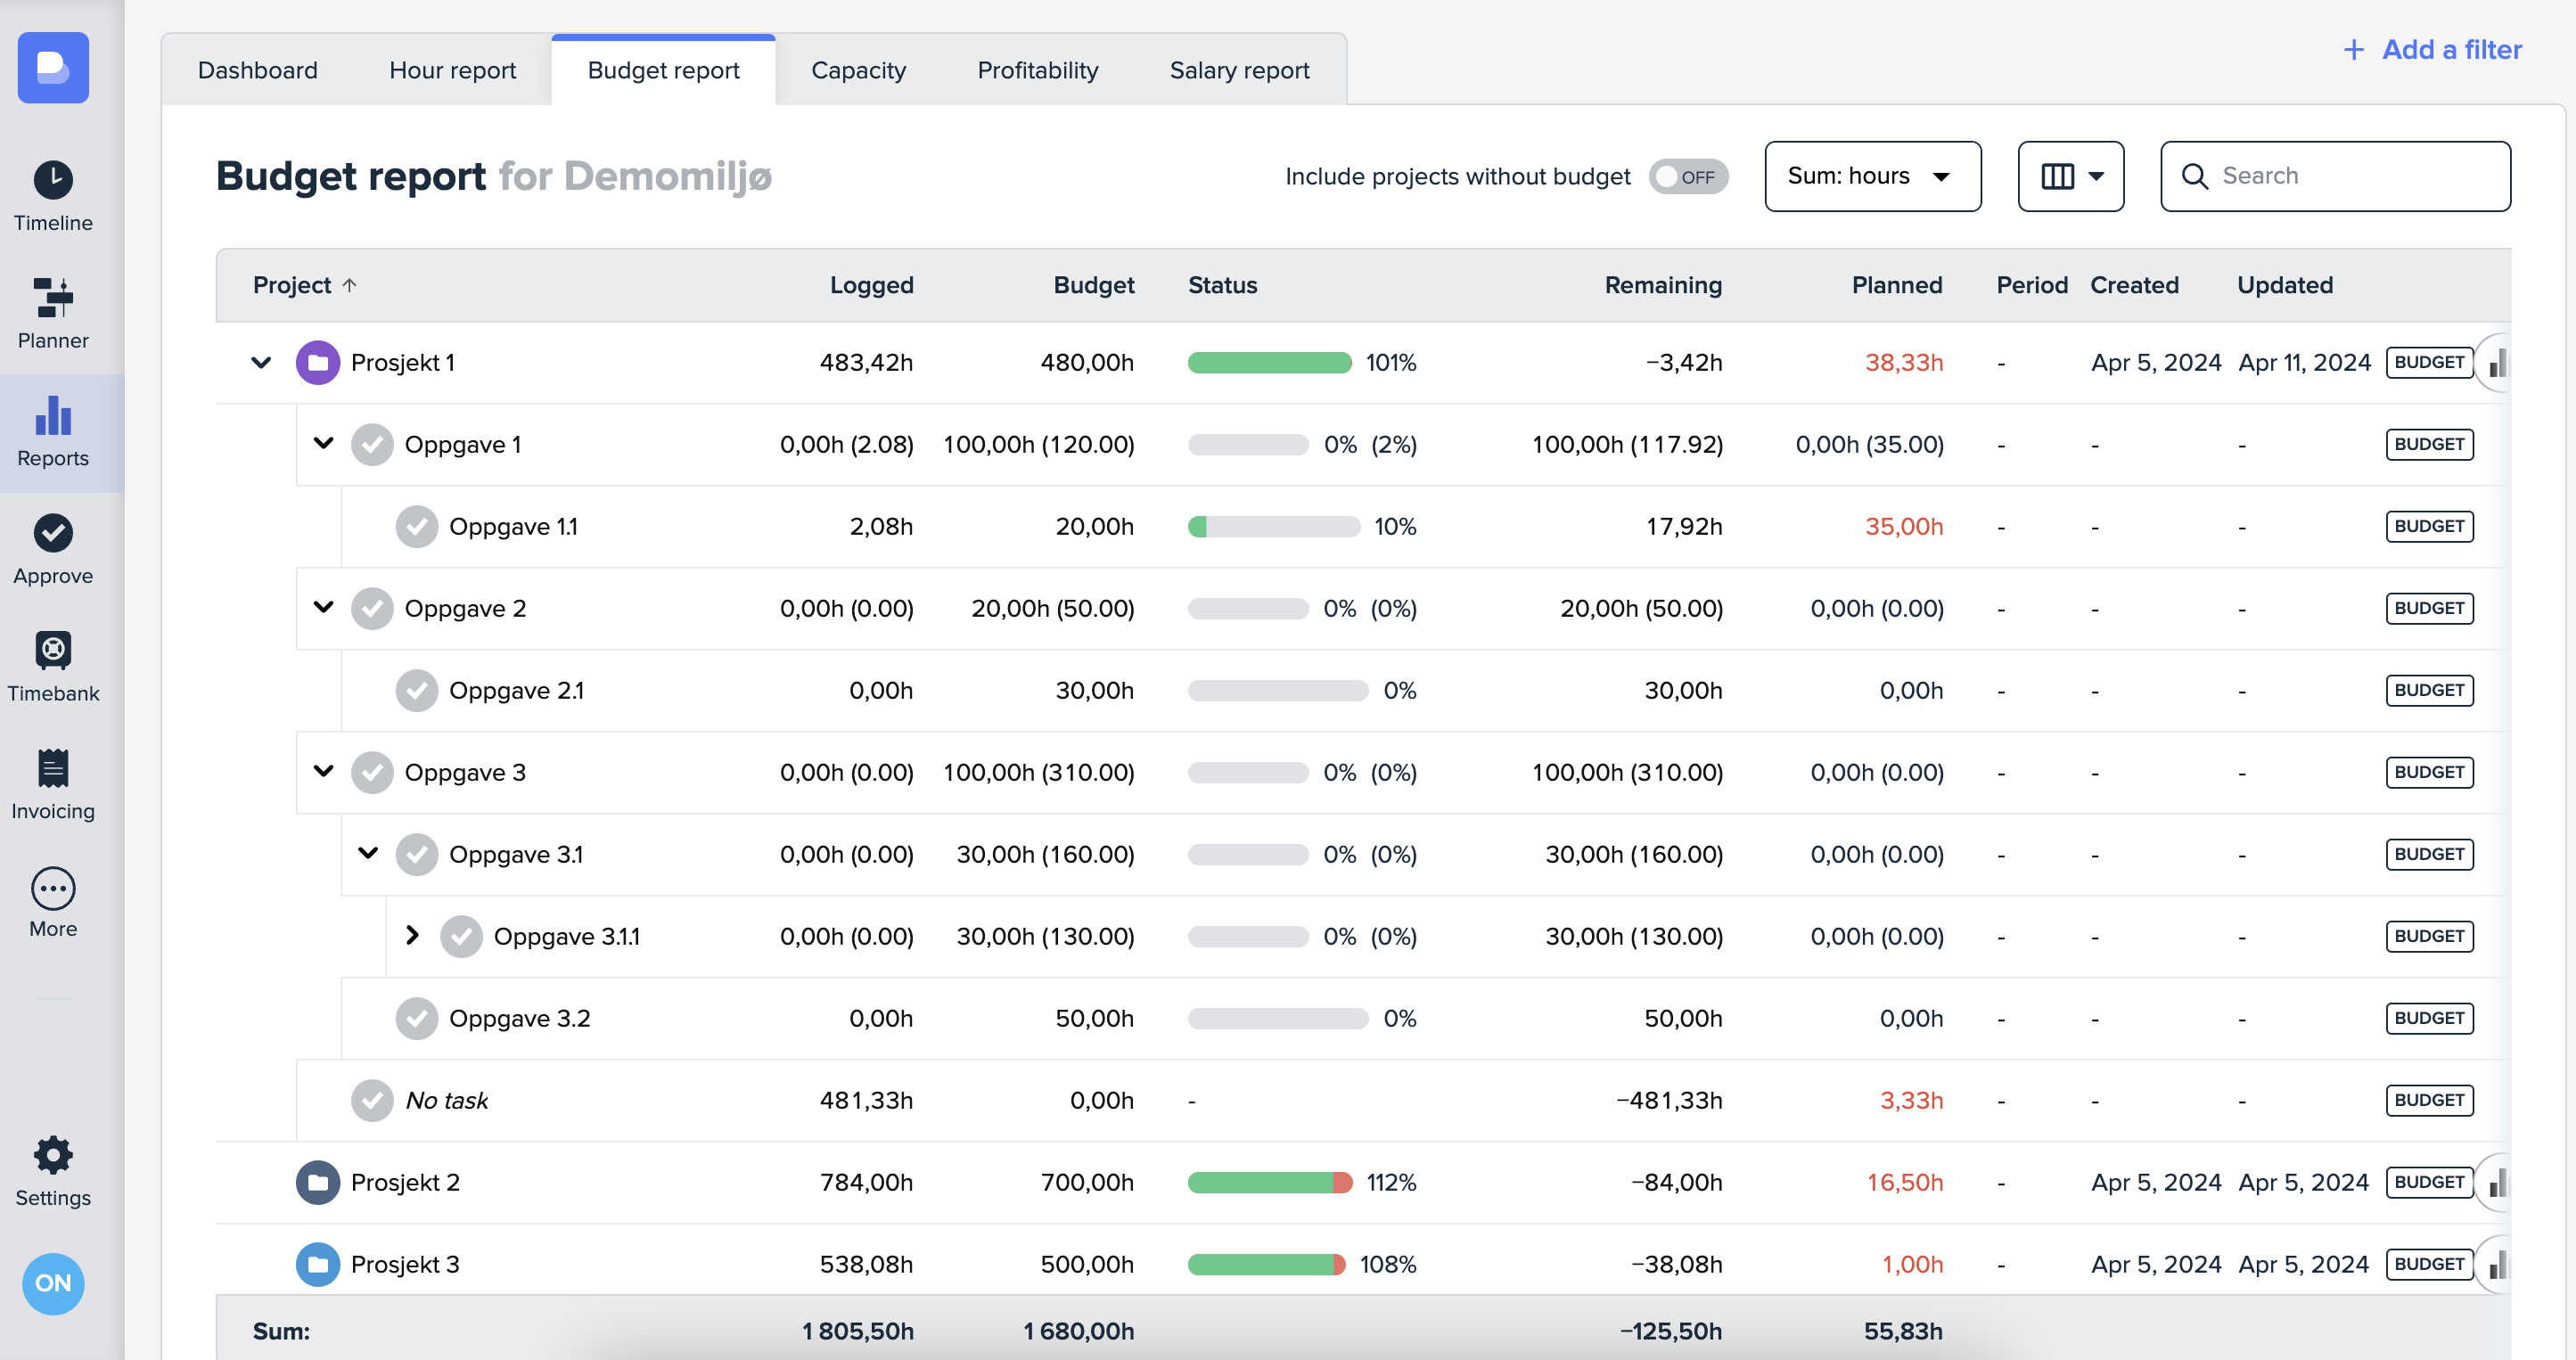
Task: Expand the Oppgave 3.1.1 subtasks
Action: pyautogui.click(x=412, y=936)
